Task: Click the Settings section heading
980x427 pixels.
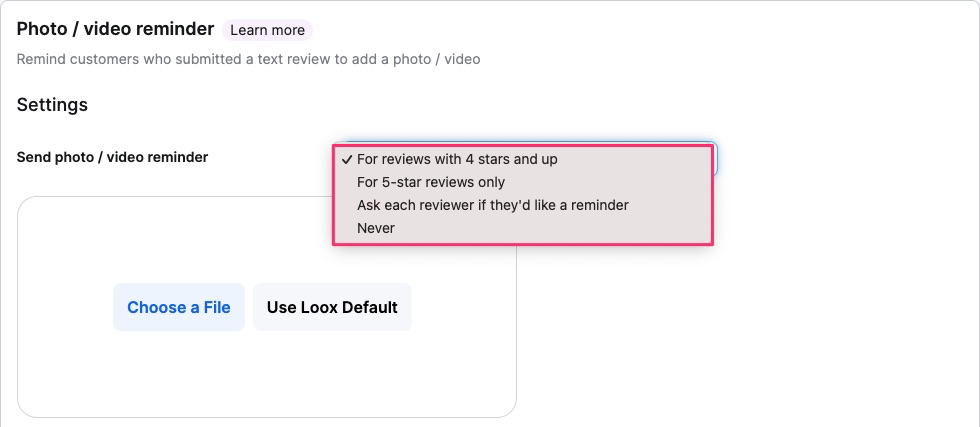Action: [x=52, y=105]
